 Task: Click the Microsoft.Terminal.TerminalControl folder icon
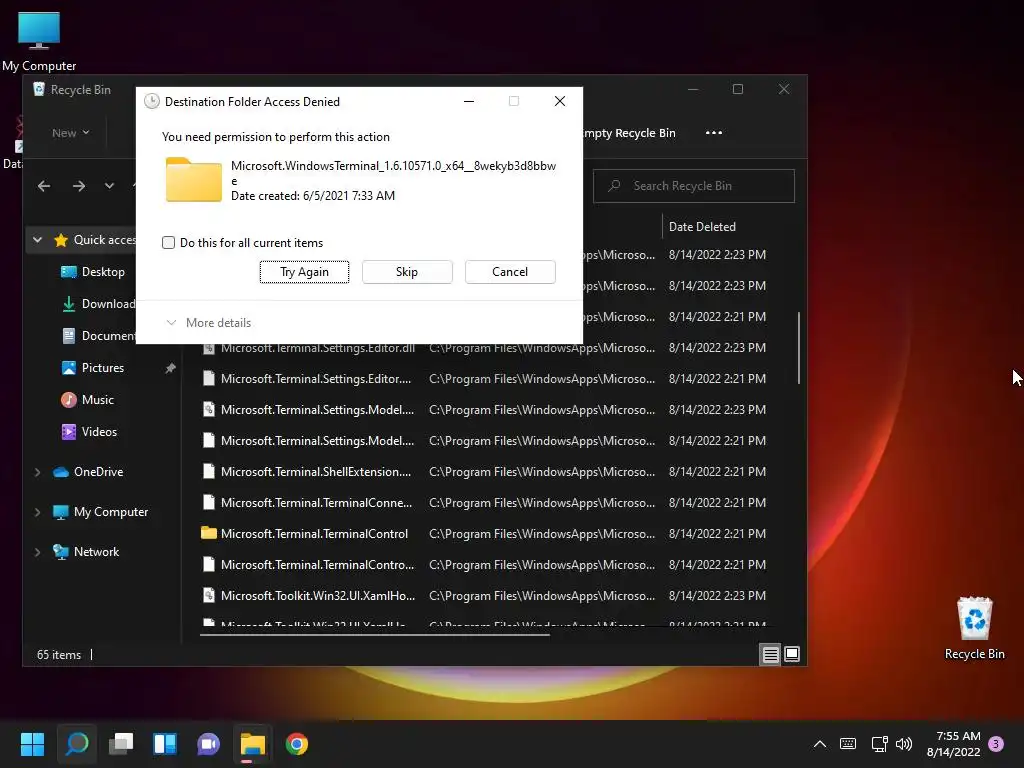coord(208,533)
